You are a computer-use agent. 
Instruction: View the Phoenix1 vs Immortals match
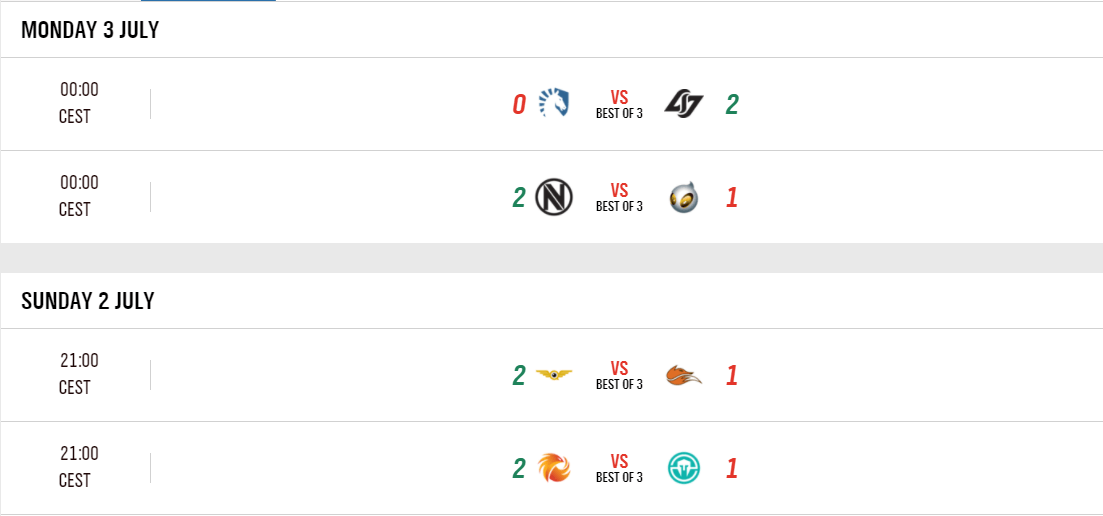pyautogui.click(x=619, y=468)
